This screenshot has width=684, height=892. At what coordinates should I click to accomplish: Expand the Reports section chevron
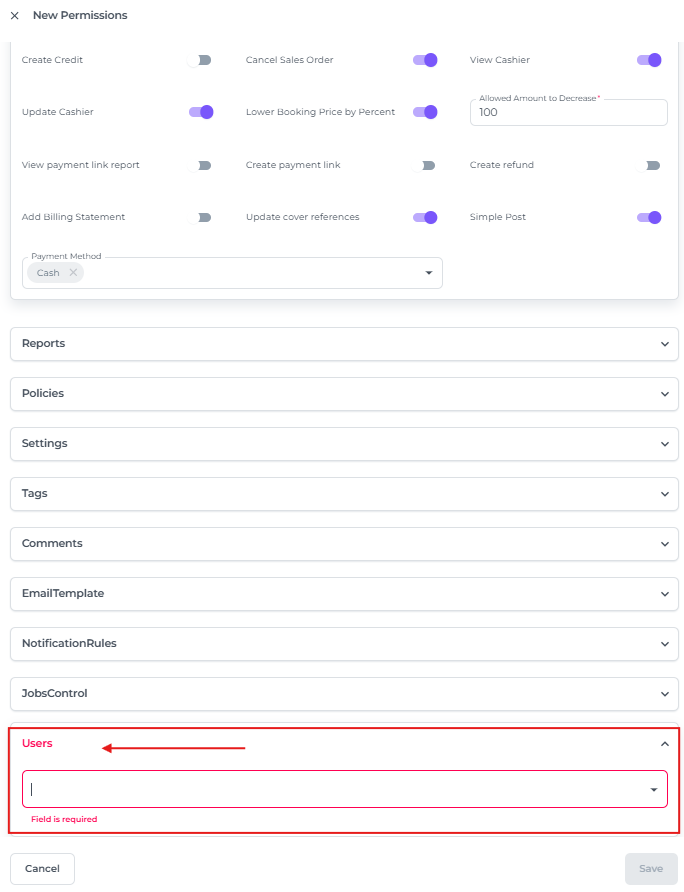pos(665,344)
